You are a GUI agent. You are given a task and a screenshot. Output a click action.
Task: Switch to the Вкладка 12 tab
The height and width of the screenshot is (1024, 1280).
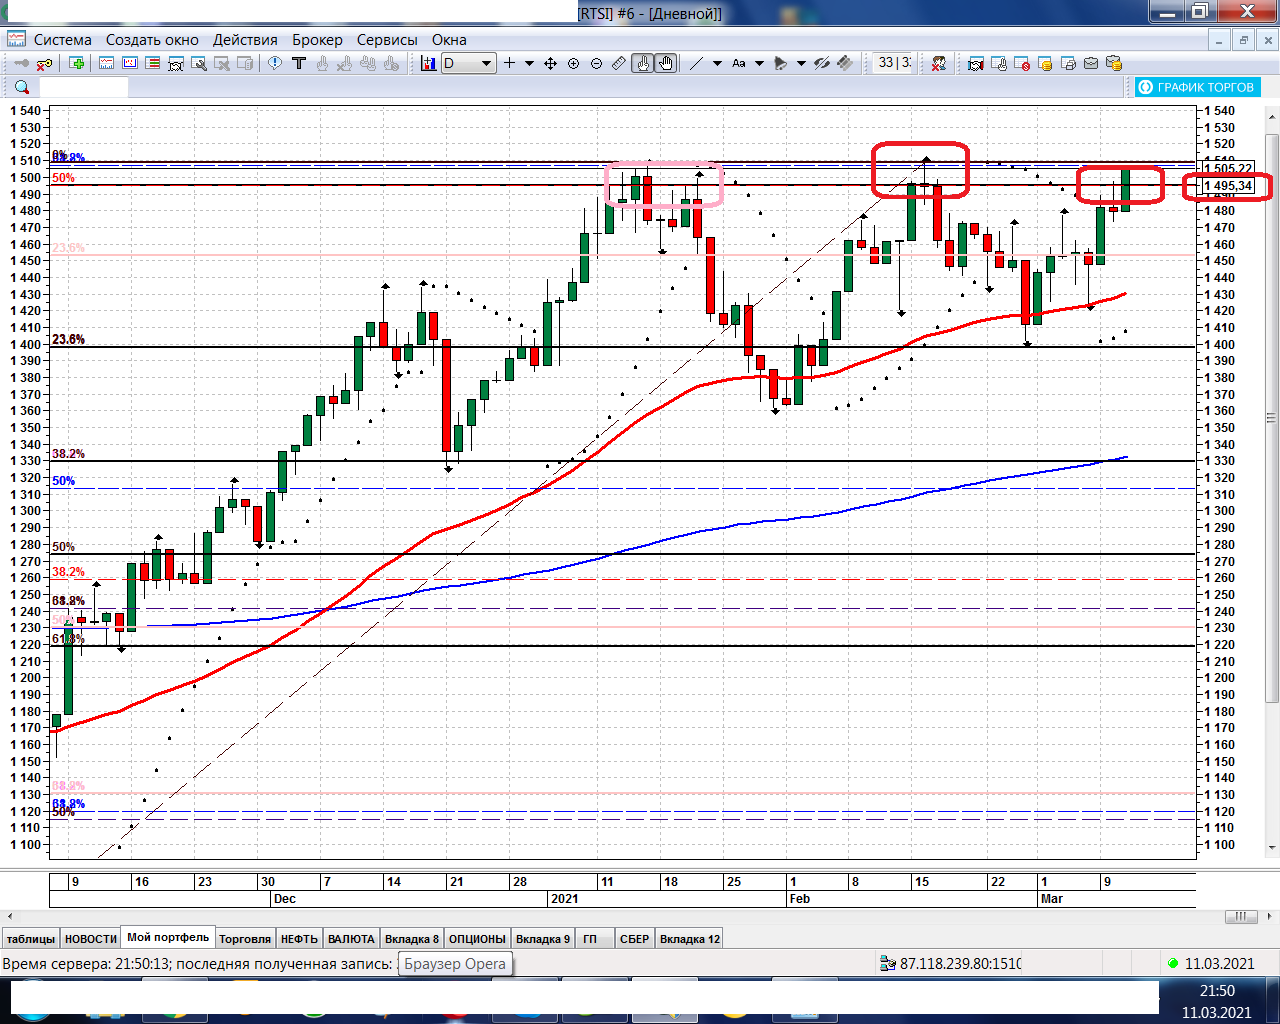tap(690, 939)
